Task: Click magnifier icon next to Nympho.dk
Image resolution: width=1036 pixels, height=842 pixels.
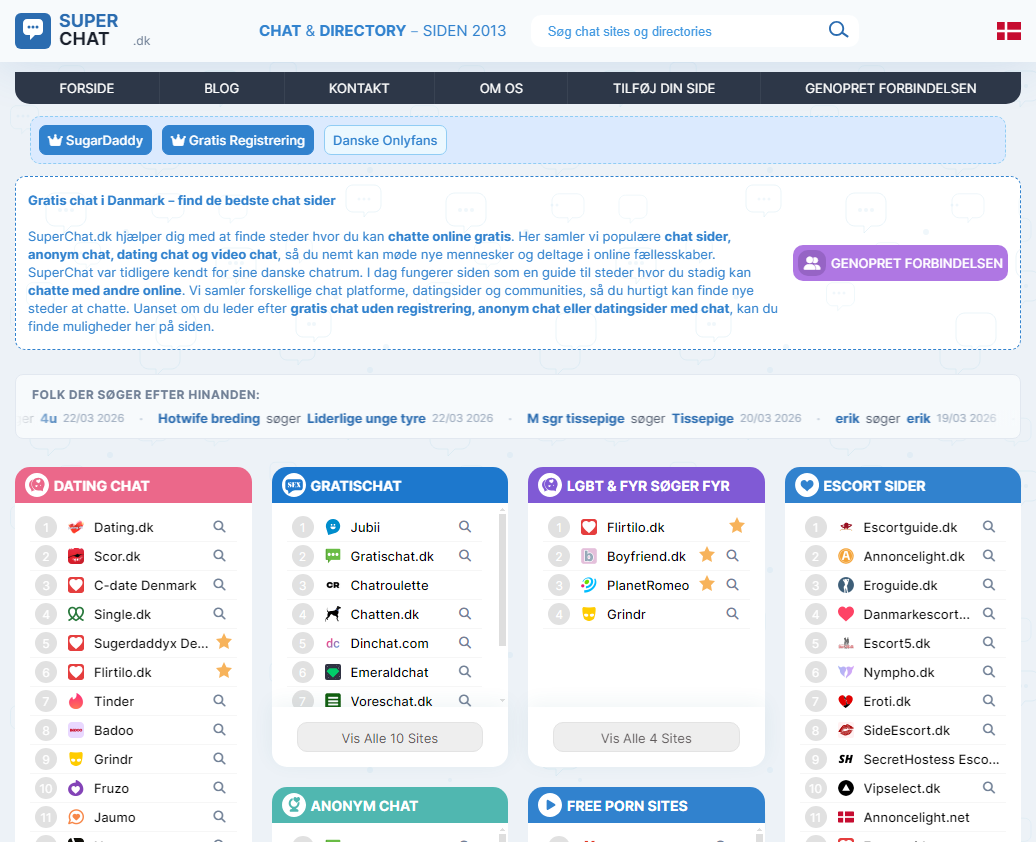Action: pos(988,671)
